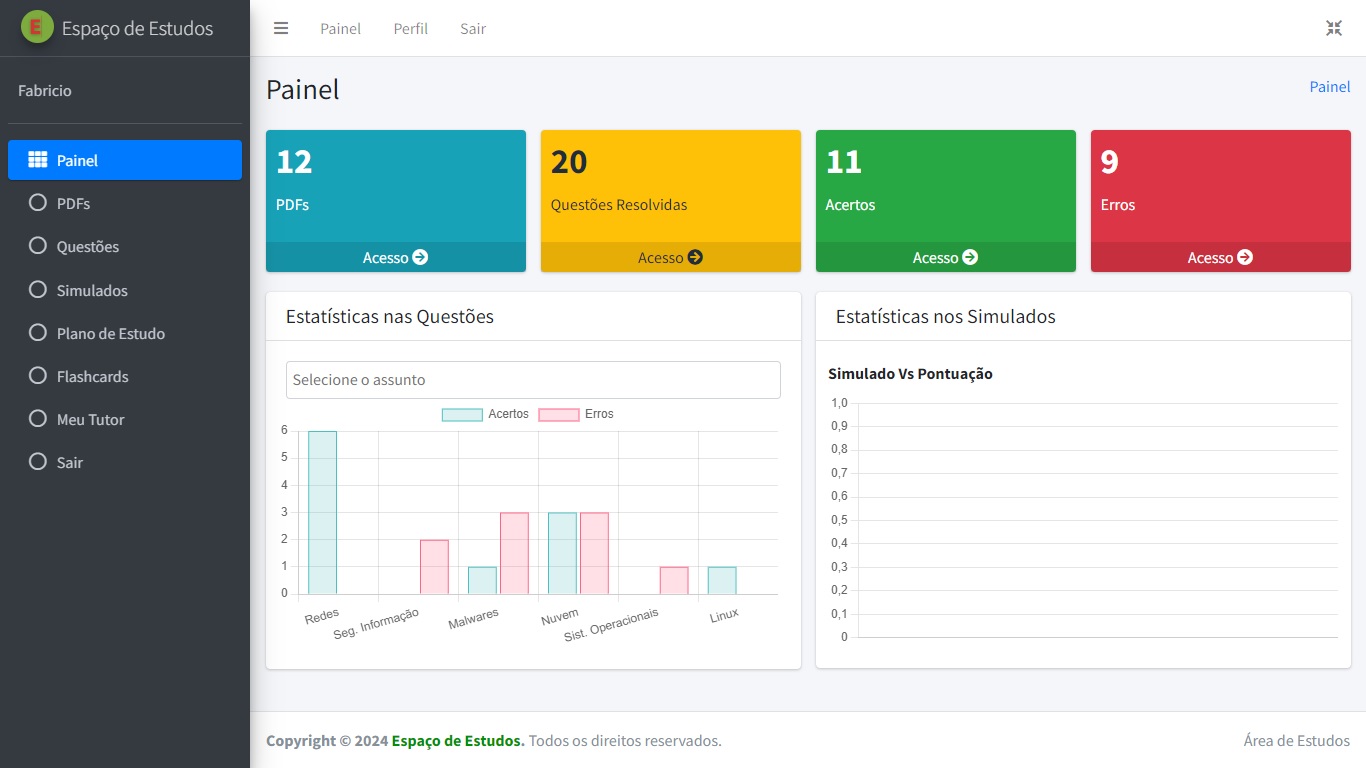Click the Espaço de Estudos logo

pyautogui.click(x=37, y=28)
